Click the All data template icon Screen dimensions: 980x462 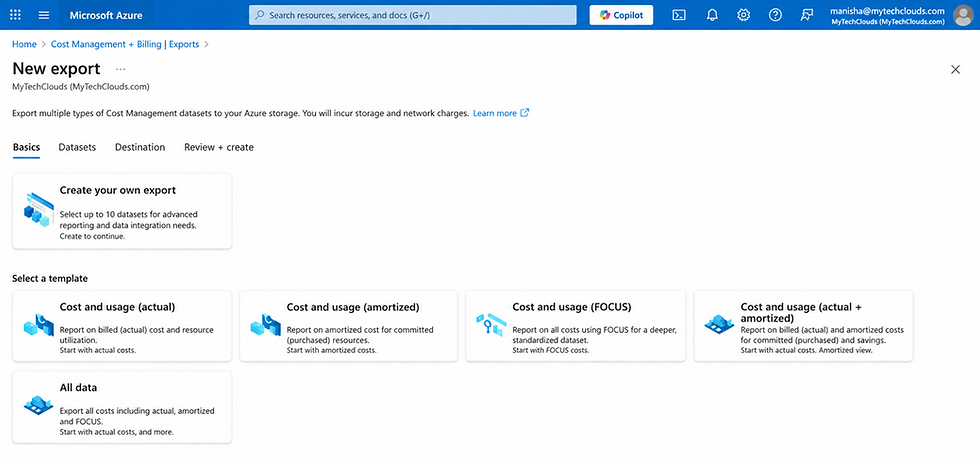pos(39,405)
